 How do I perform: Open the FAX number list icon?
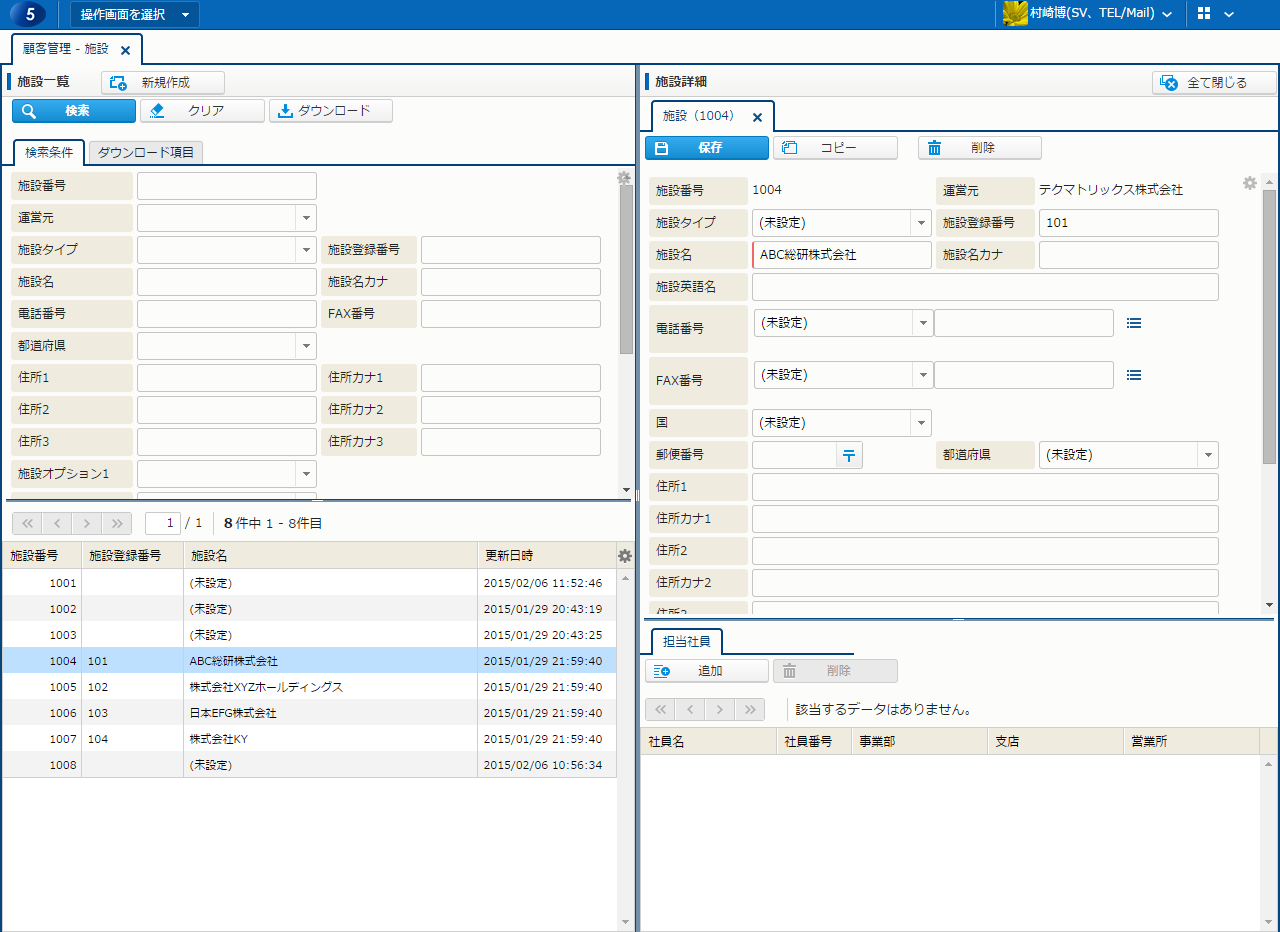[x=1134, y=375]
